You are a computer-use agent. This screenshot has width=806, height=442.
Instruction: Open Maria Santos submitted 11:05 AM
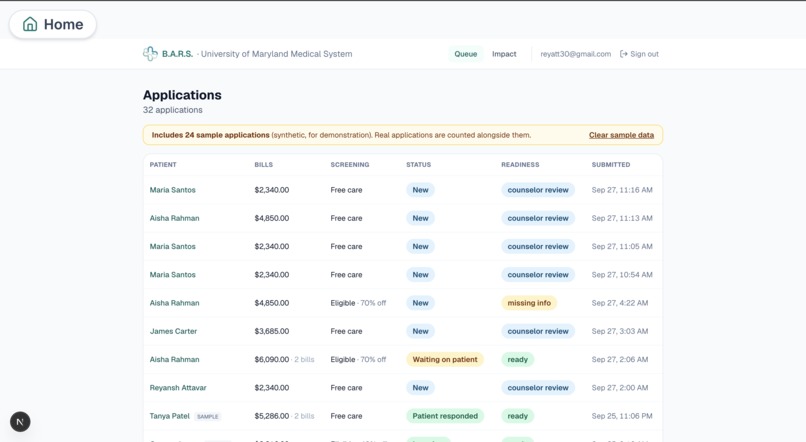(173, 246)
